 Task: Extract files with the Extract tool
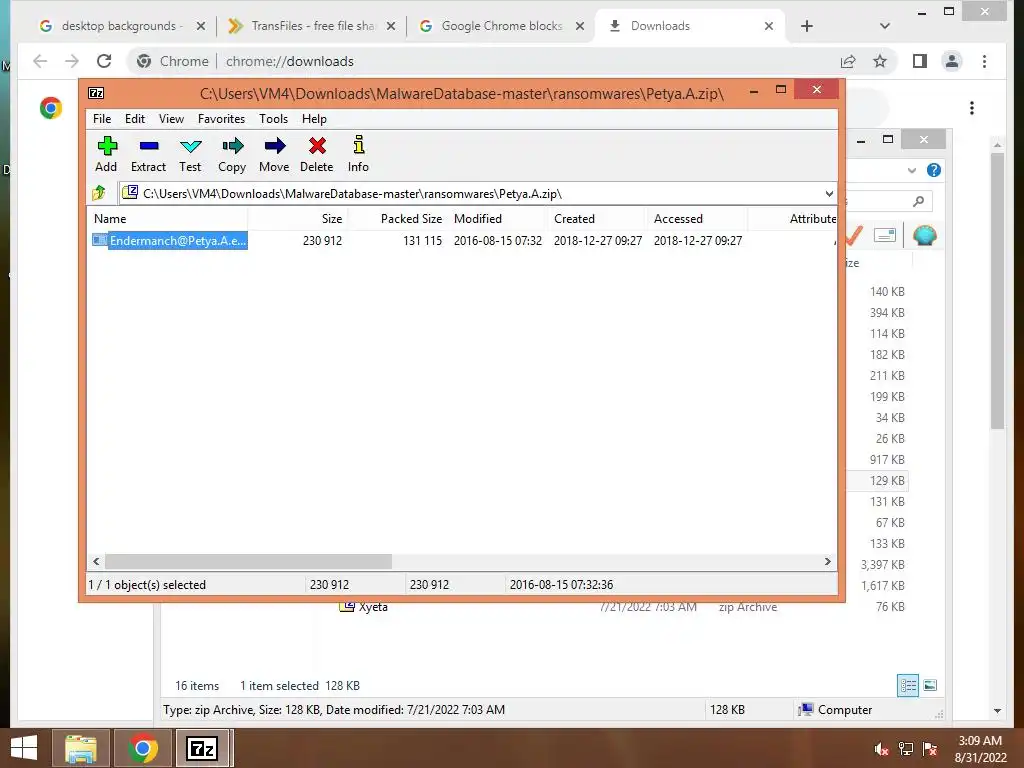click(148, 154)
